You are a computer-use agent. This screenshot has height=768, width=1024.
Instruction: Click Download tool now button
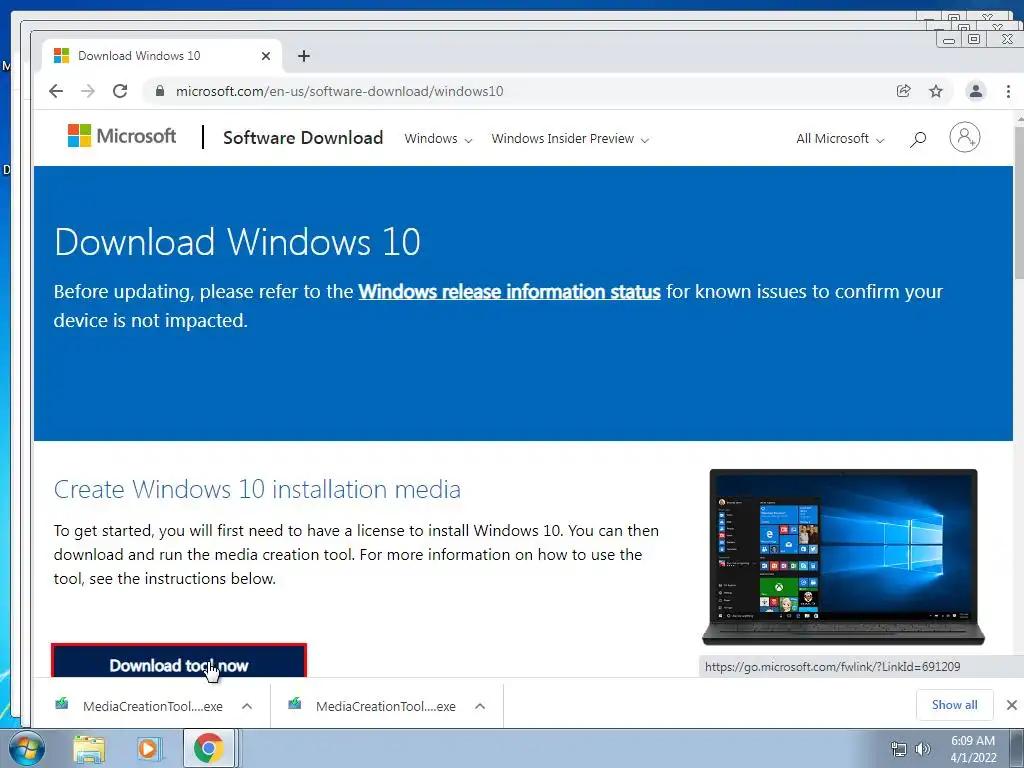[x=179, y=662]
